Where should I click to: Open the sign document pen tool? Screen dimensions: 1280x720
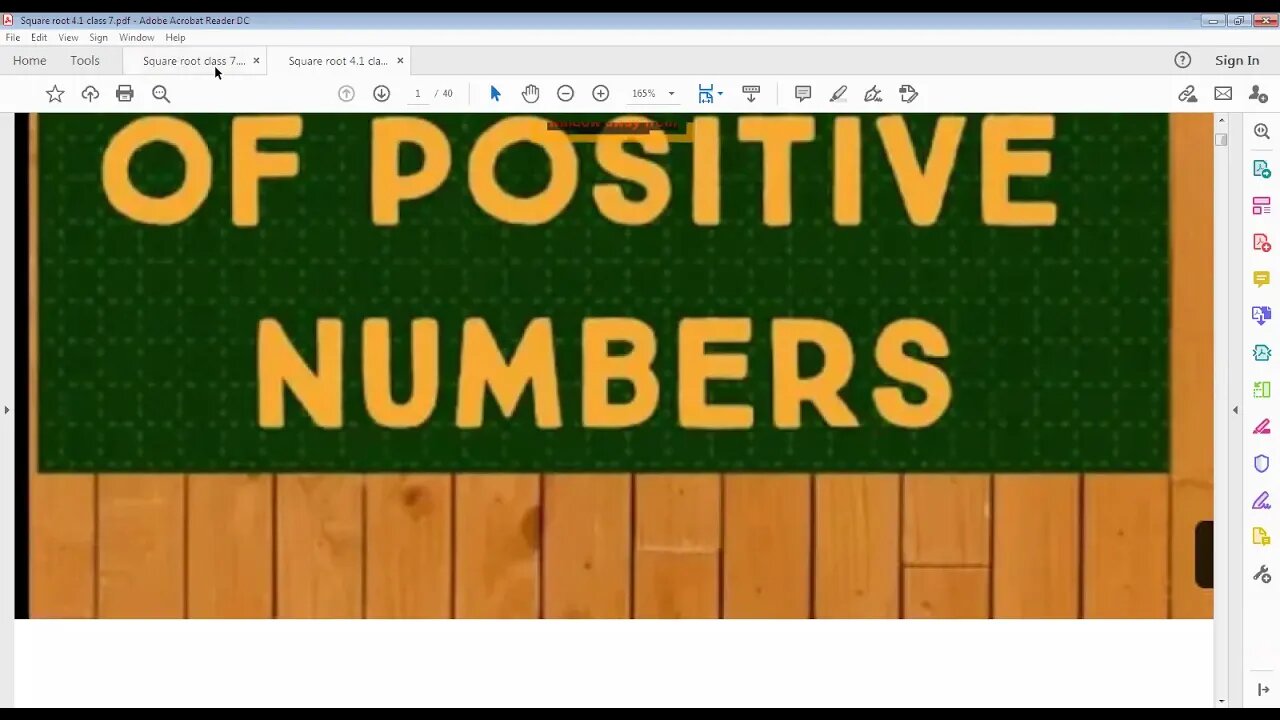(x=873, y=94)
